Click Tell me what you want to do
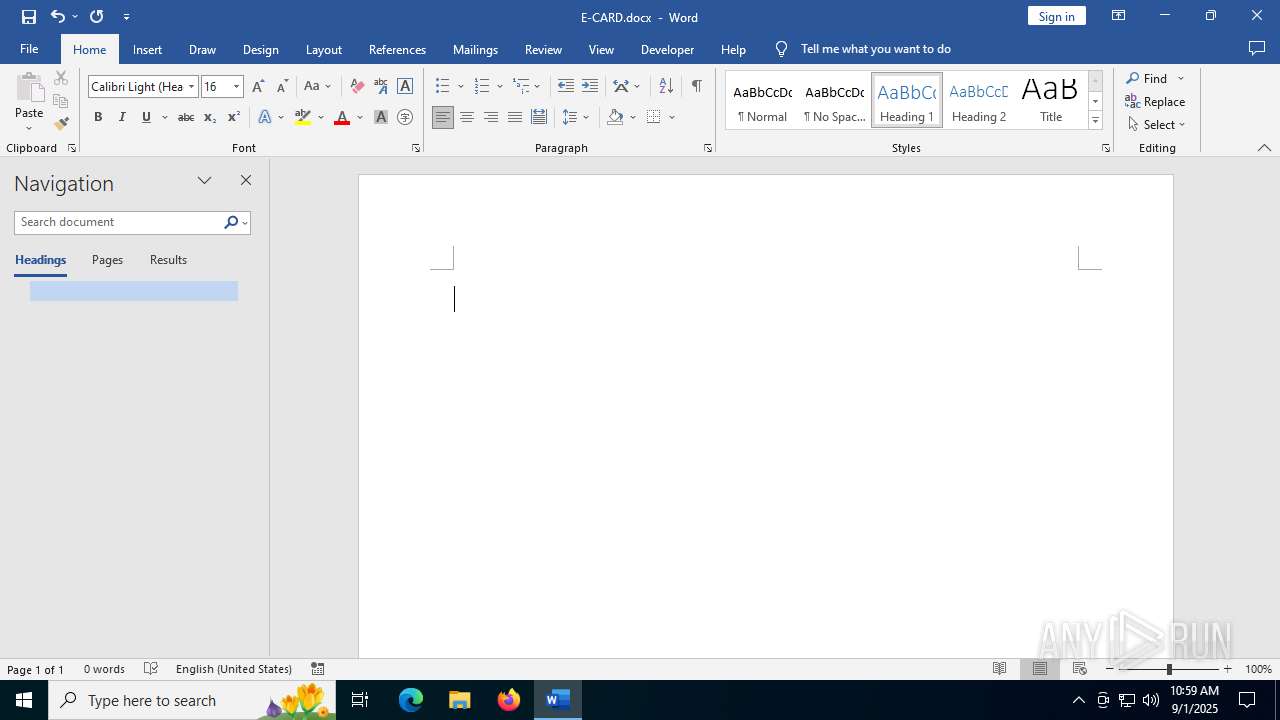The height and width of the screenshot is (720, 1280). tap(875, 49)
